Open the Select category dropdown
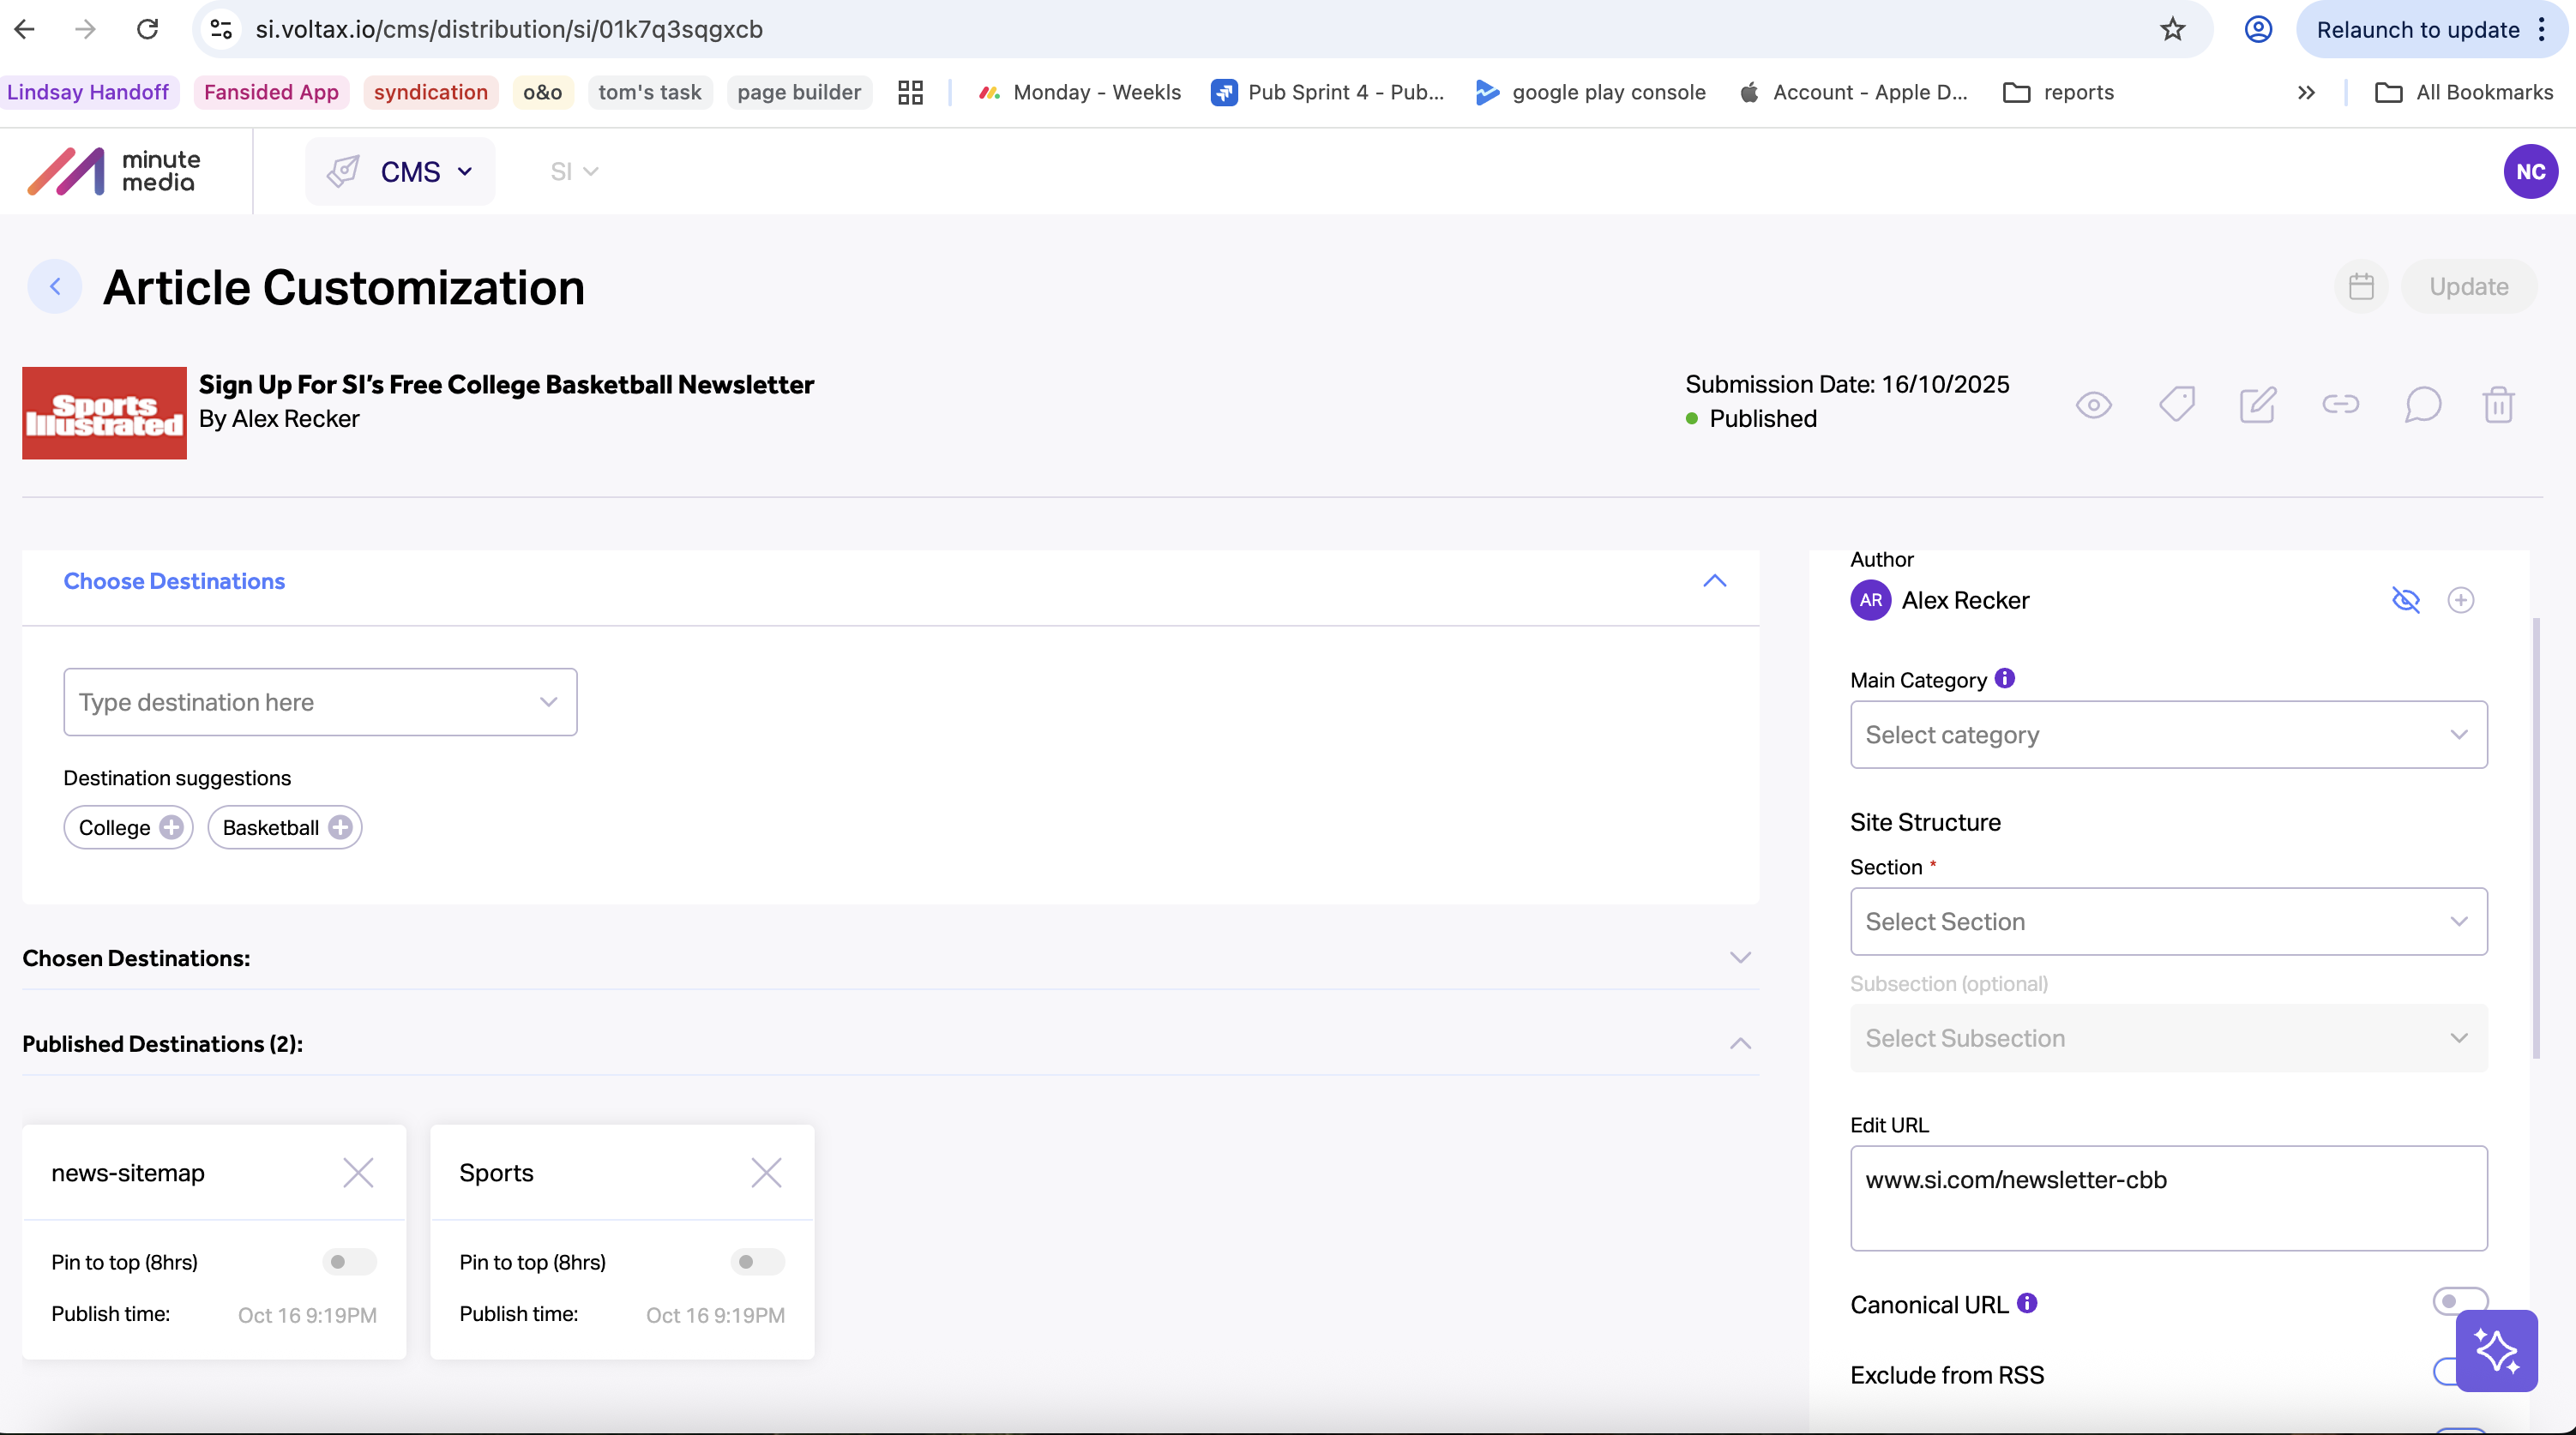 click(2168, 735)
